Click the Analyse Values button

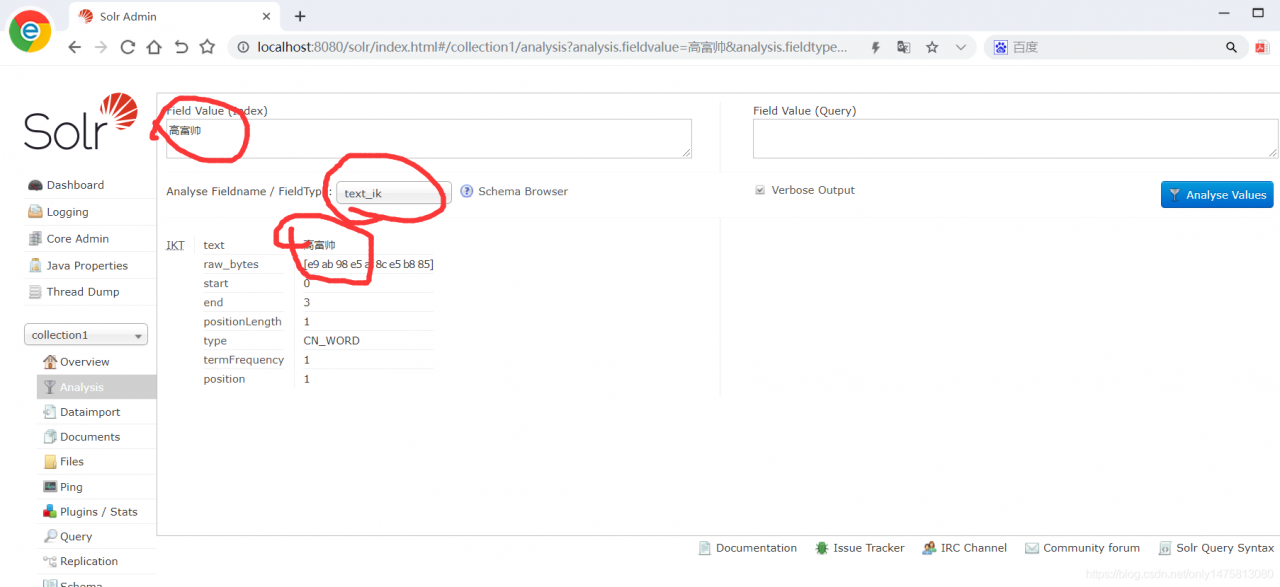(x=1217, y=195)
